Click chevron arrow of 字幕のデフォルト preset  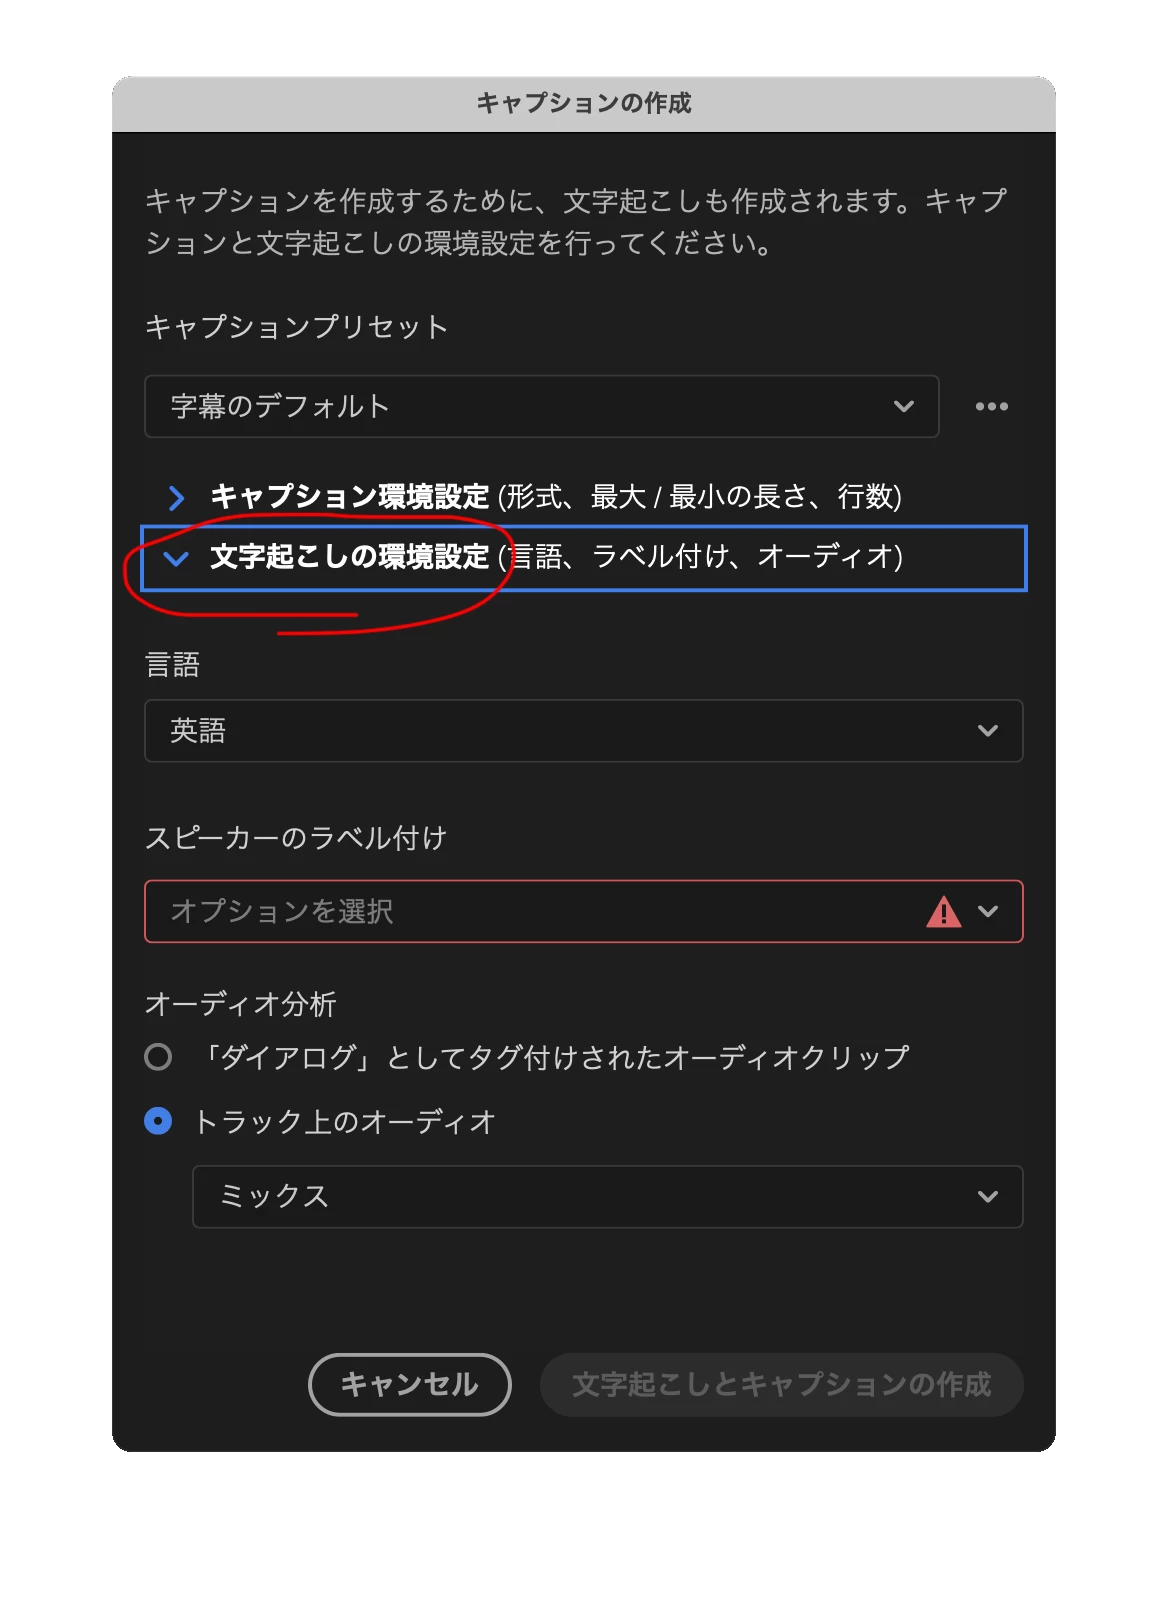904,406
